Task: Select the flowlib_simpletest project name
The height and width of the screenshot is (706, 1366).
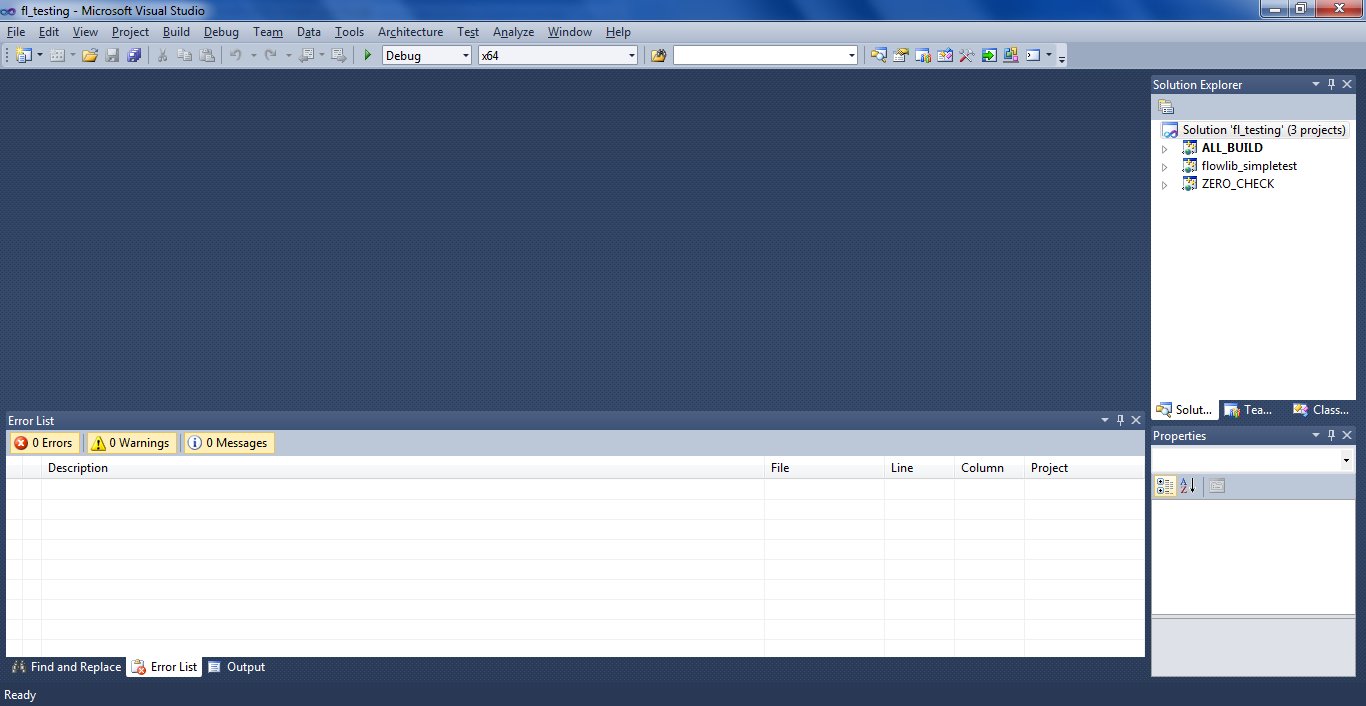Action: (x=1249, y=166)
